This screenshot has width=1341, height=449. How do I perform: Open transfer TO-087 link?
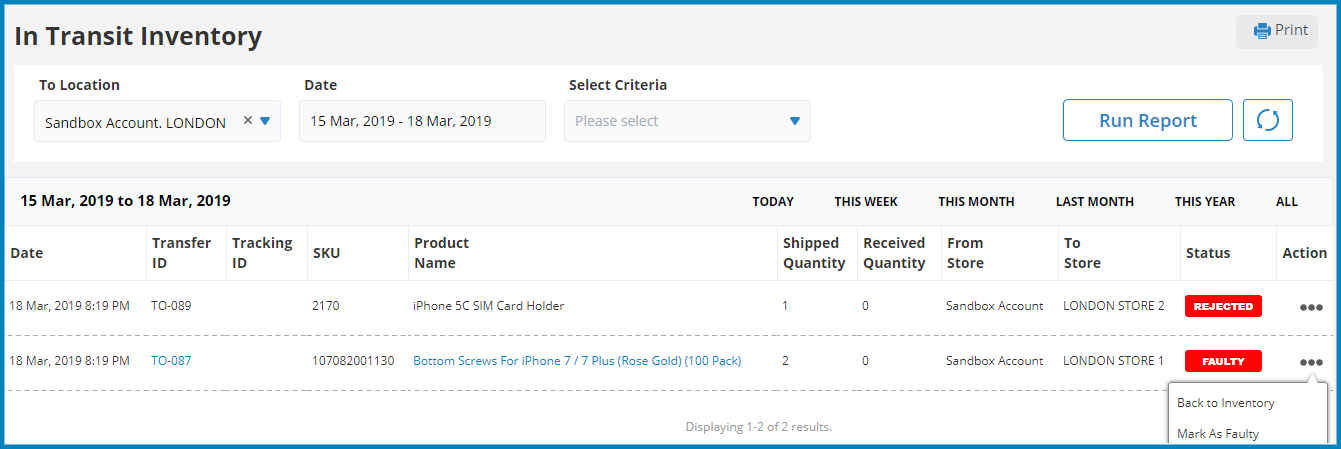171,361
